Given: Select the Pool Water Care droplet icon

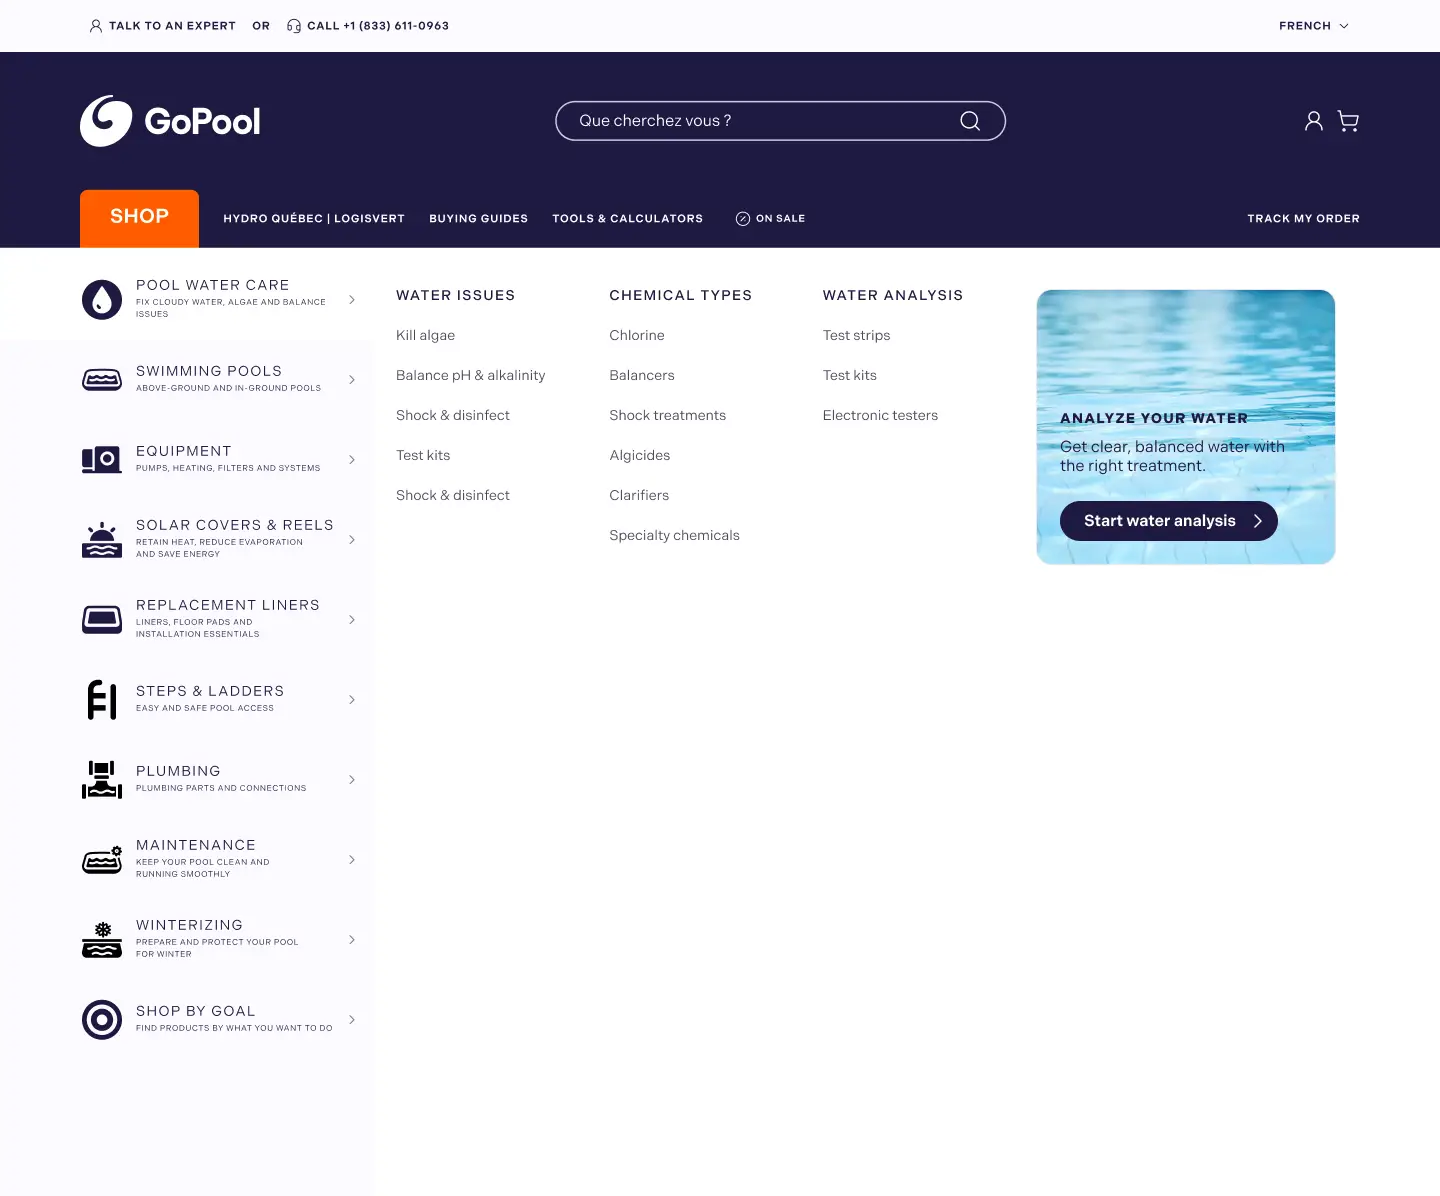Looking at the screenshot, I should click(x=102, y=300).
